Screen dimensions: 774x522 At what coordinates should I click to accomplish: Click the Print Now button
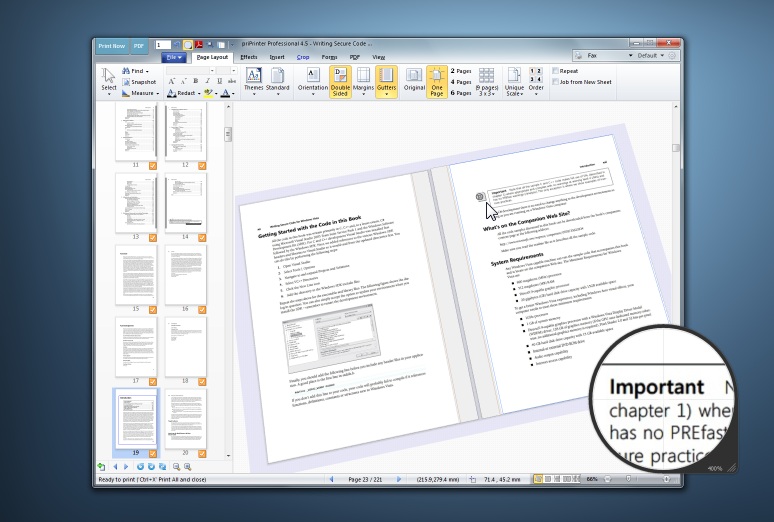coord(112,46)
